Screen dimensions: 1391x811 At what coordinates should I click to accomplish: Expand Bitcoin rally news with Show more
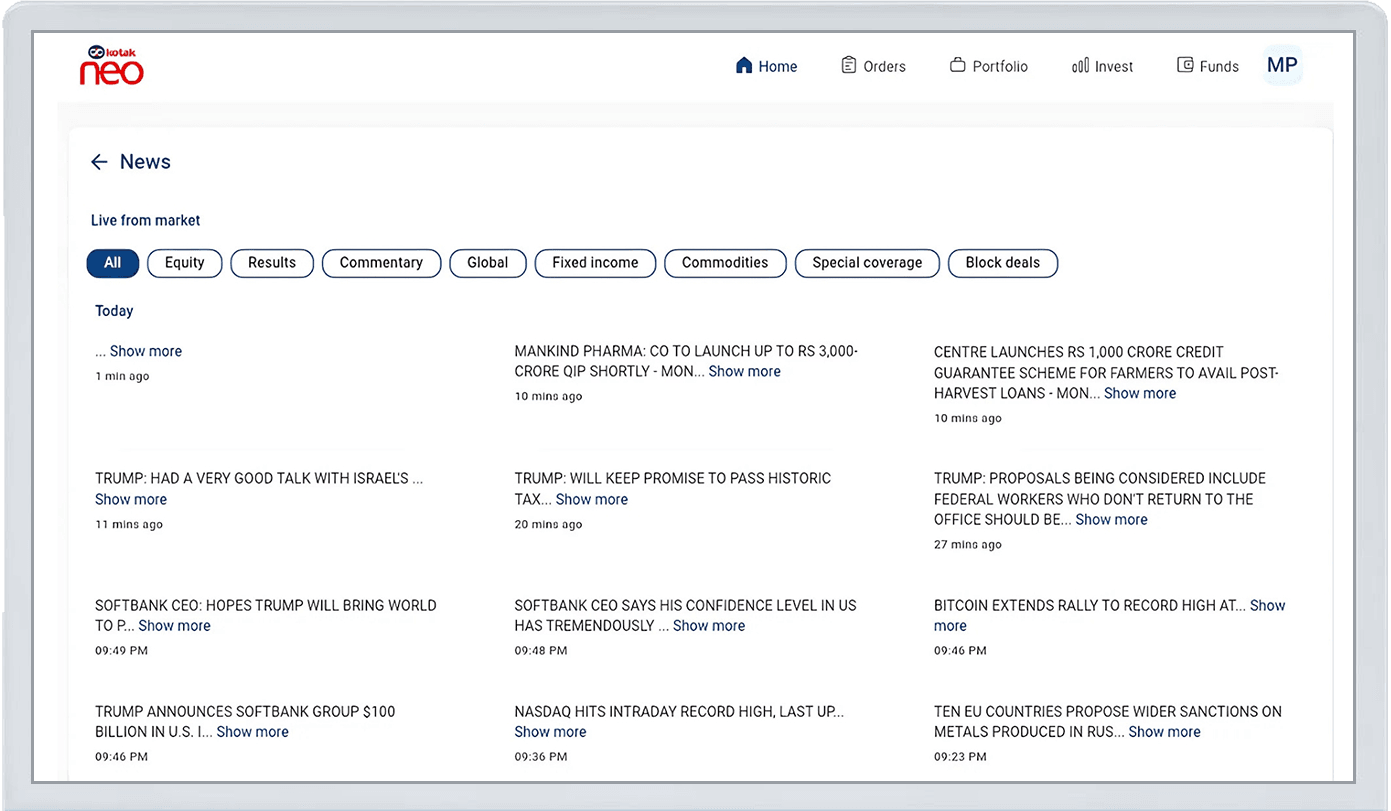click(1266, 606)
